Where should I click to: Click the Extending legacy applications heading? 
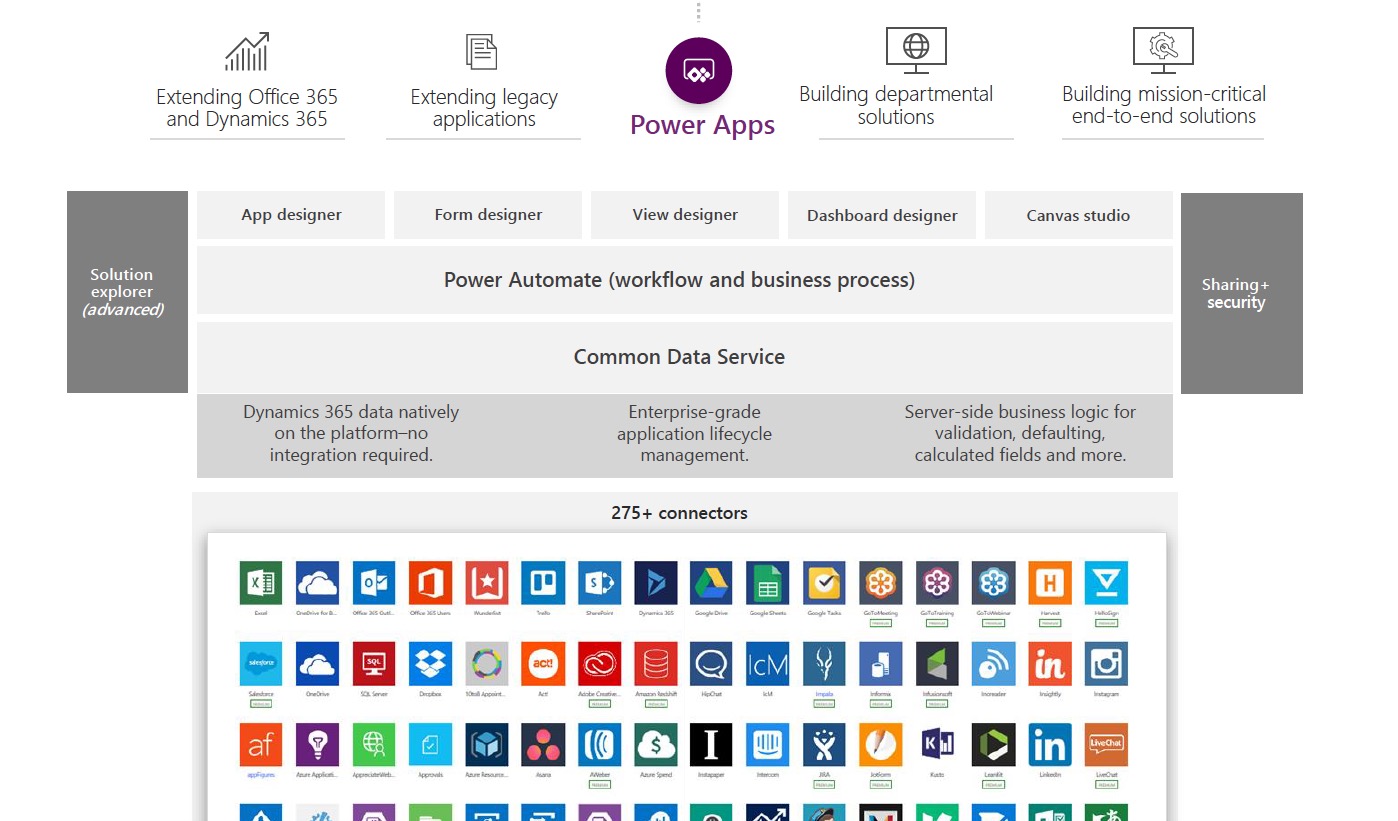484,108
